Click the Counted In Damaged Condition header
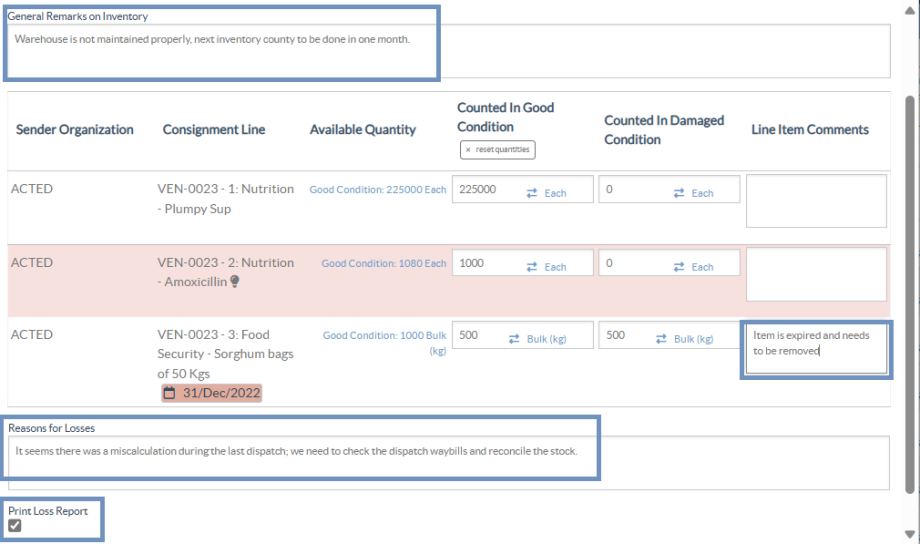Image resolution: width=920 pixels, height=544 pixels. (664, 130)
